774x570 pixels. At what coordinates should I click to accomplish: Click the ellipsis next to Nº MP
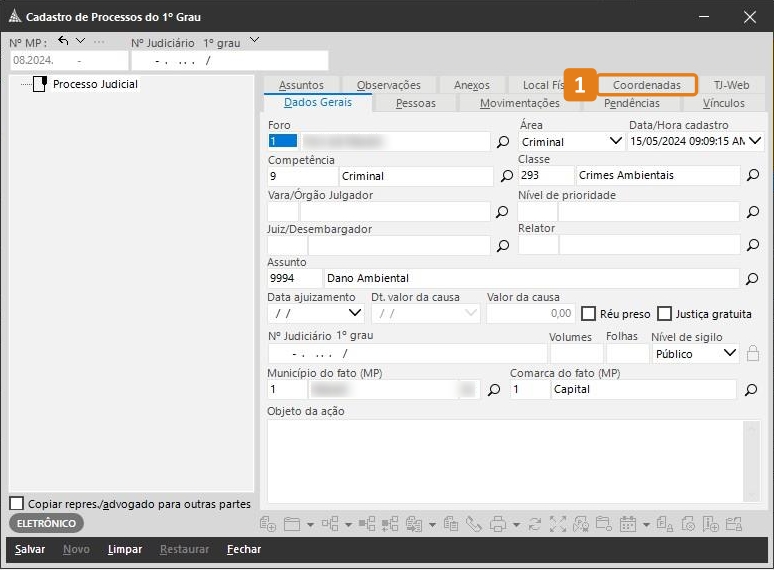99,42
